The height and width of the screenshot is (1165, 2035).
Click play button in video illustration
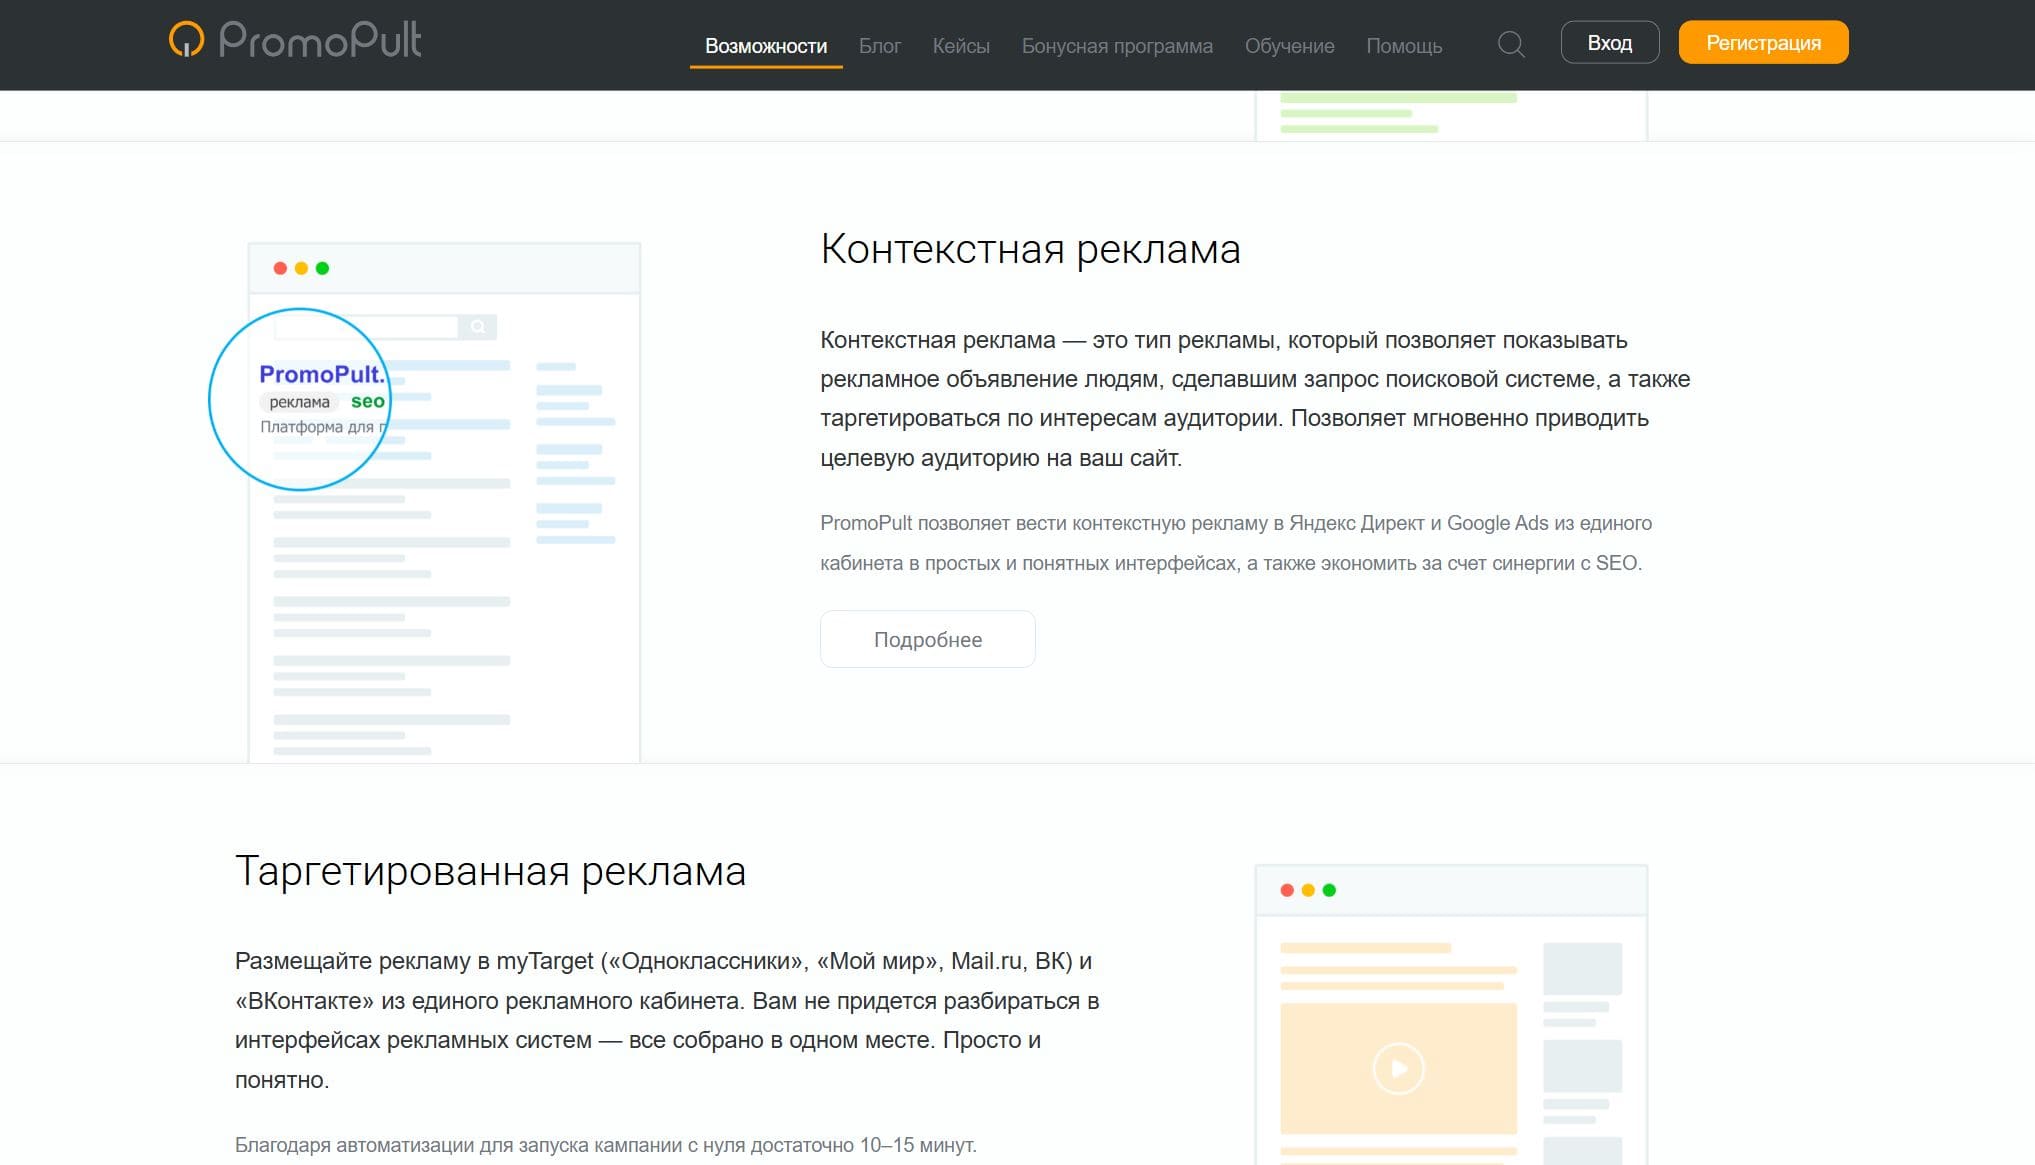(1398, 1068)
